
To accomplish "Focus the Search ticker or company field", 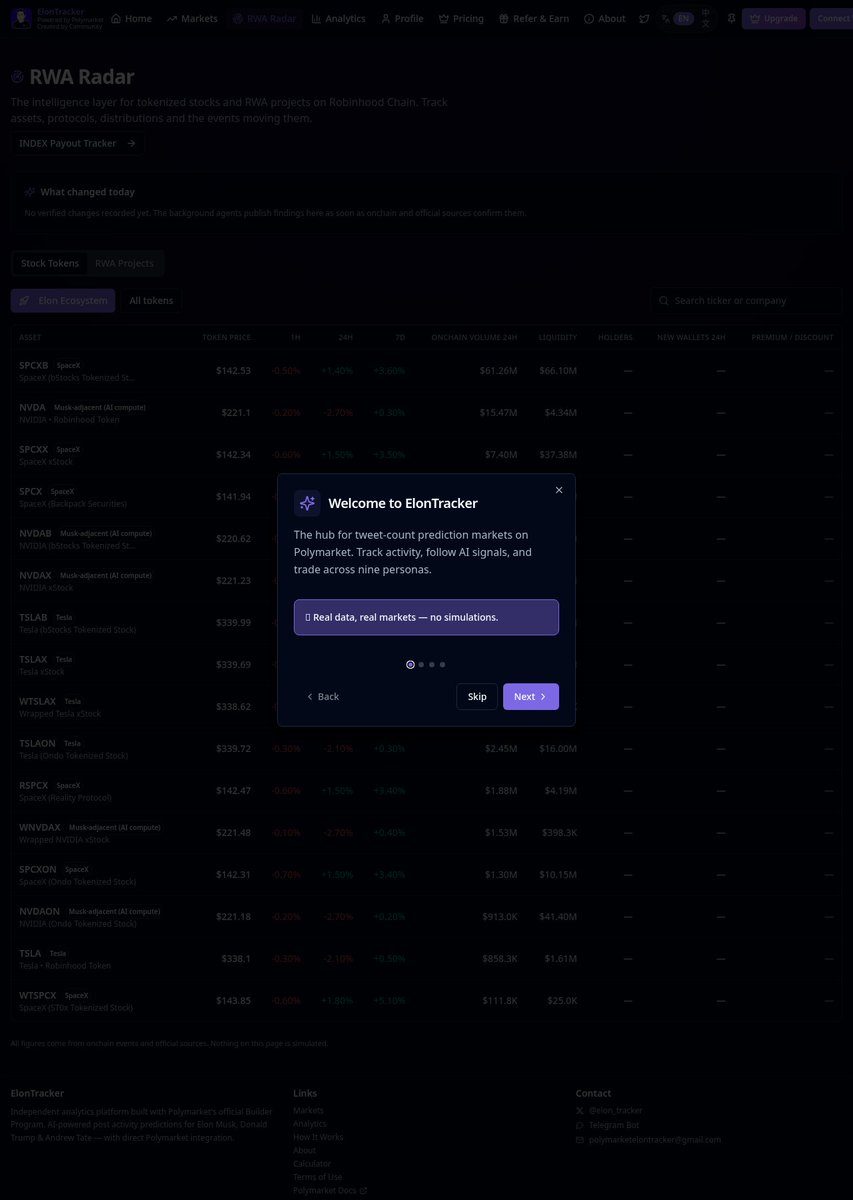I will click(x=747, y=300).
